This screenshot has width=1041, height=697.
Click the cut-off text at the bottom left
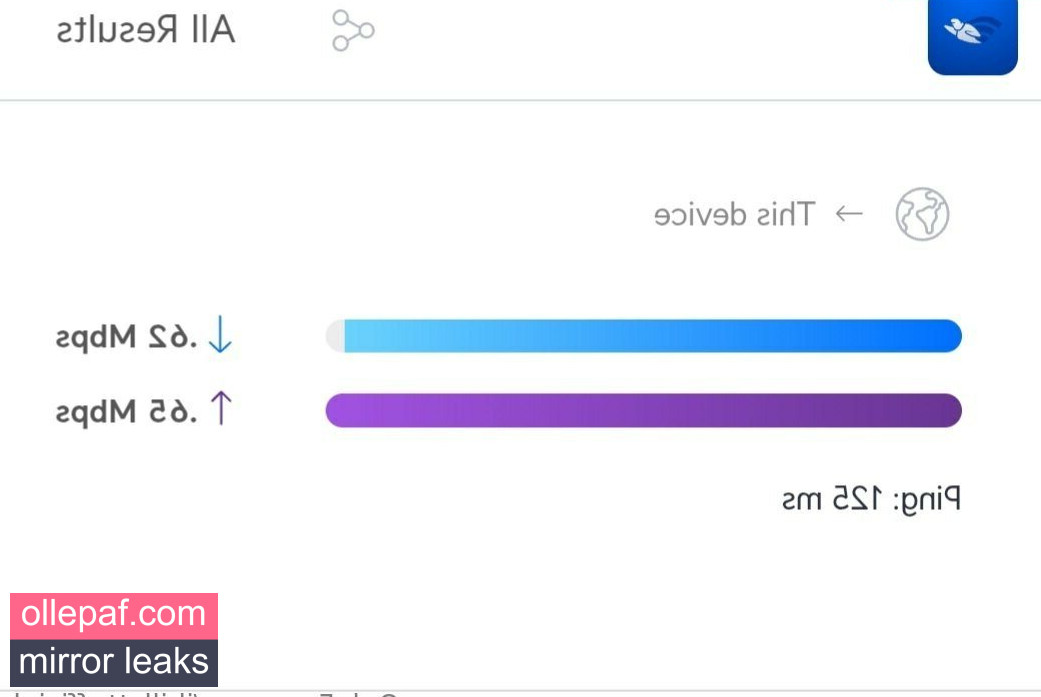pyautogui.click(x=100, y=694)
